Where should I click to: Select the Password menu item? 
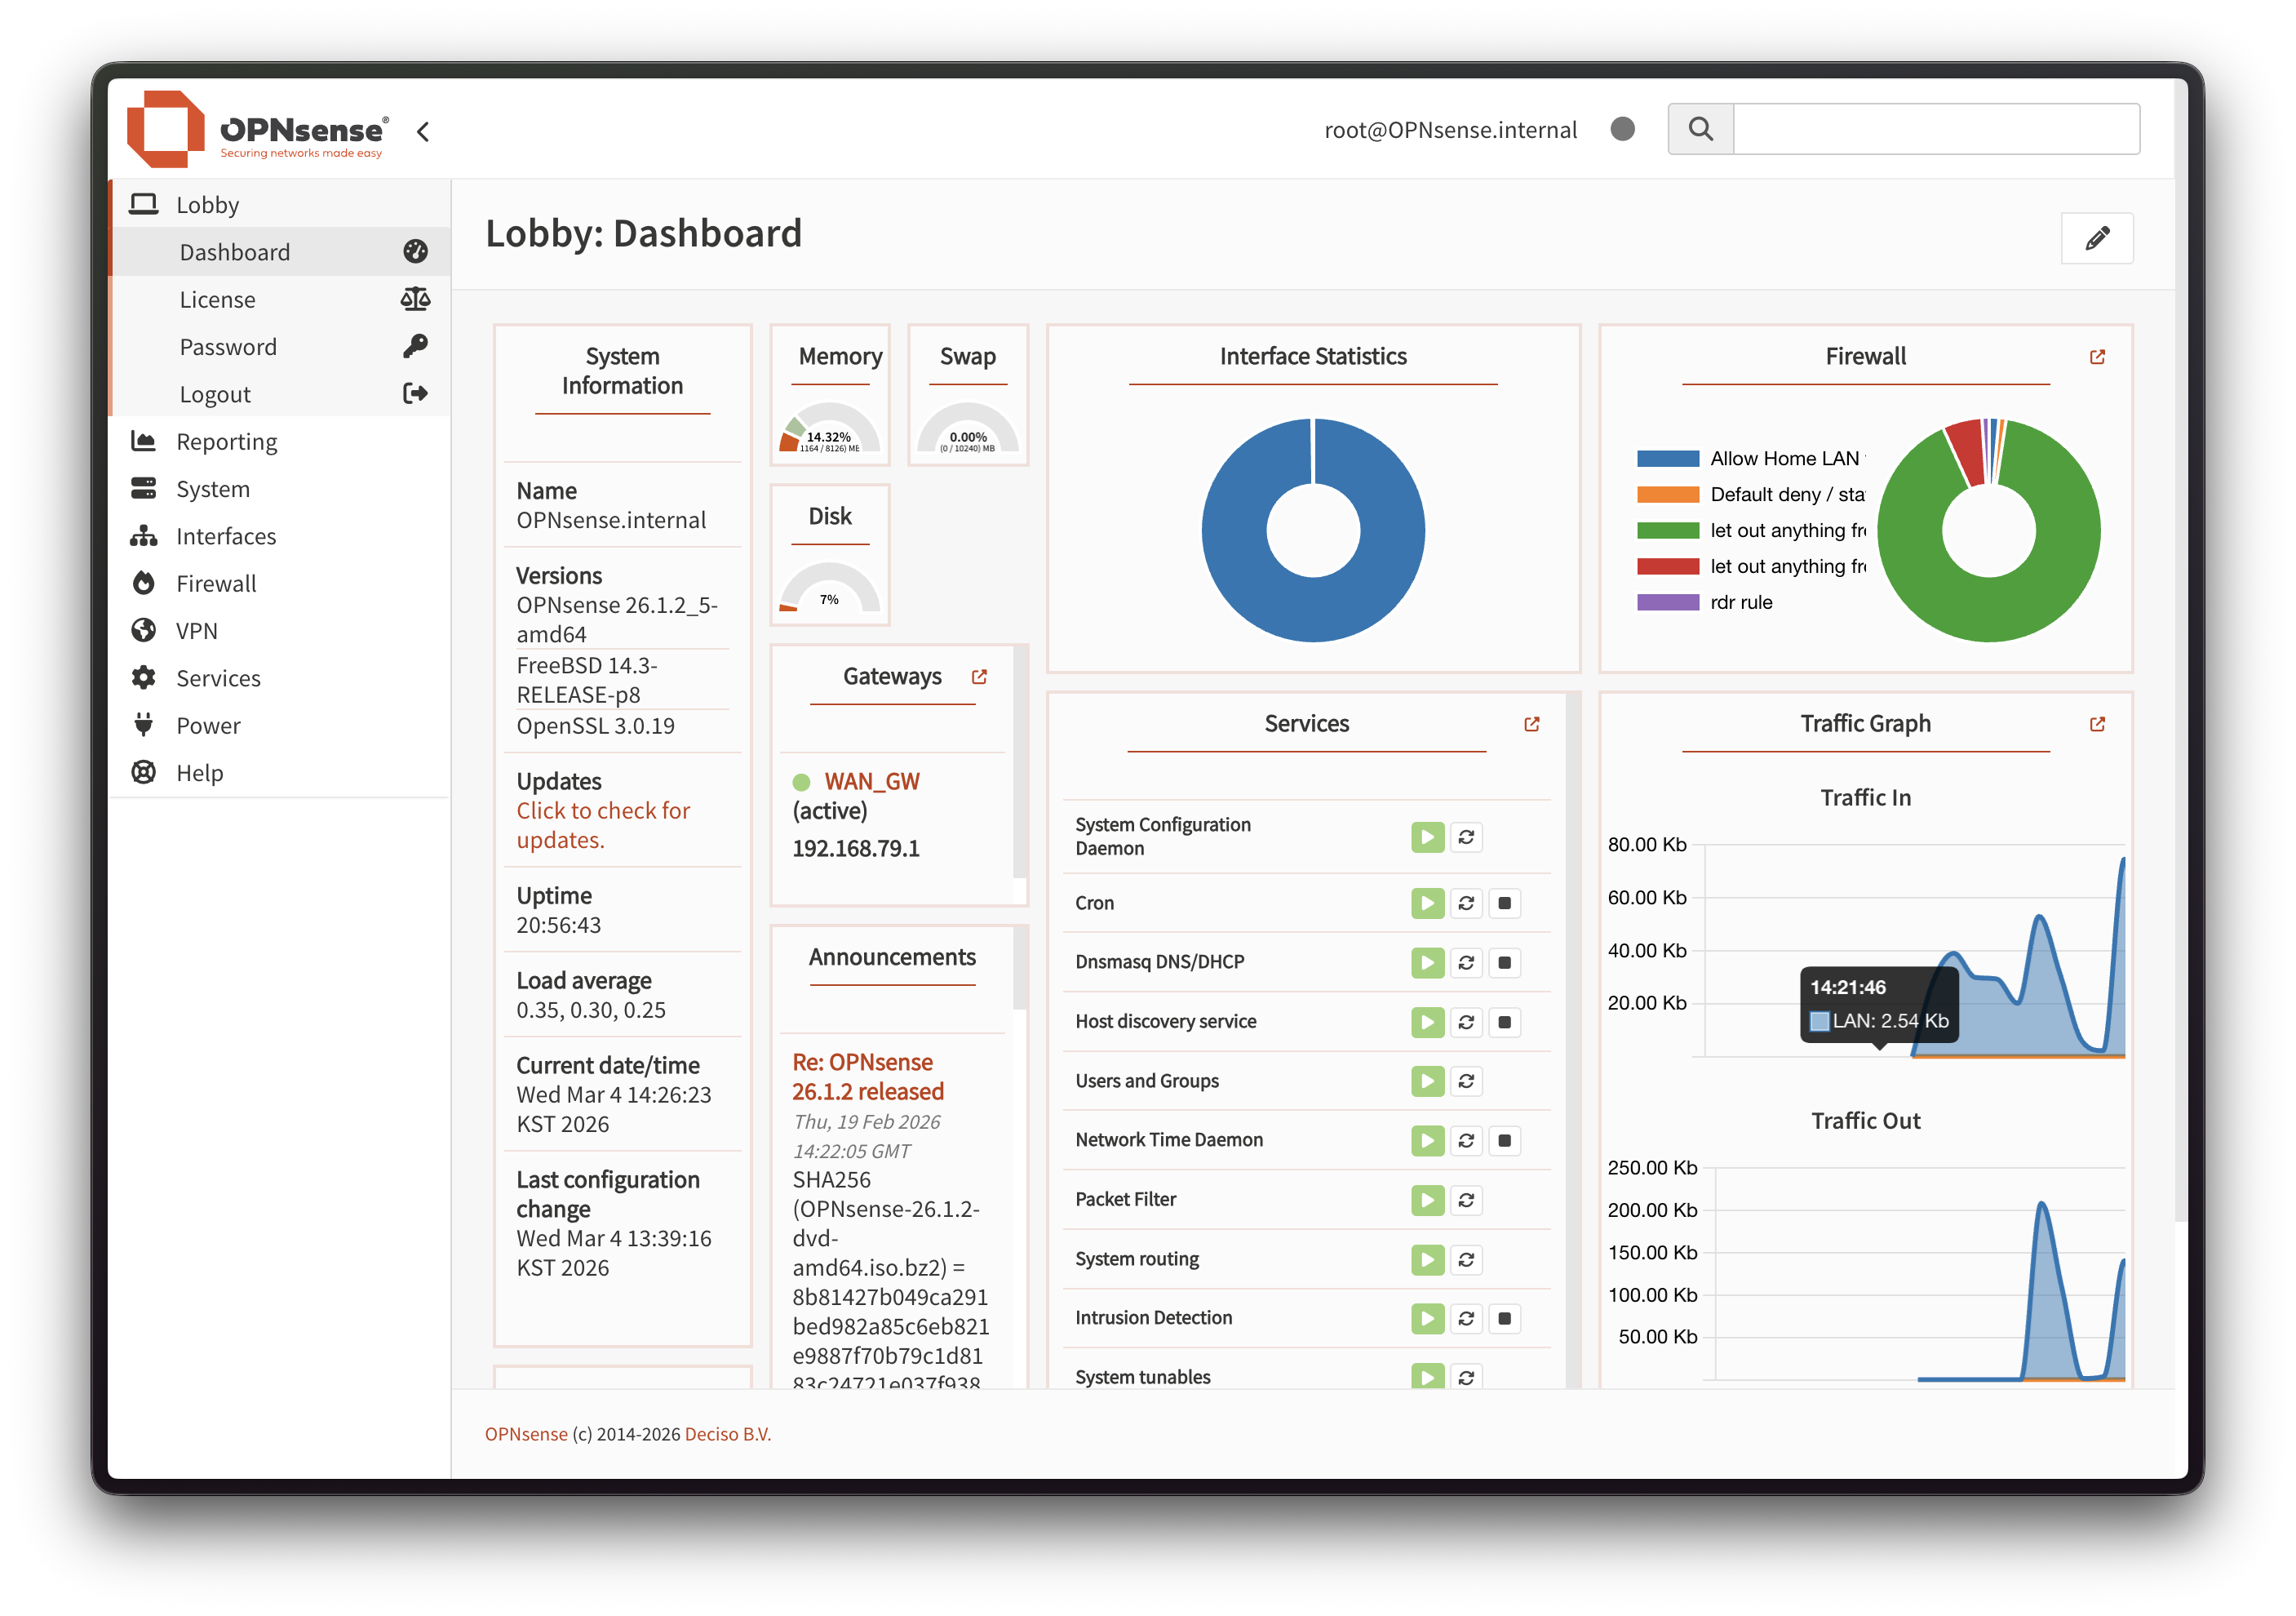pyautogui.click(x=228, y=347)
